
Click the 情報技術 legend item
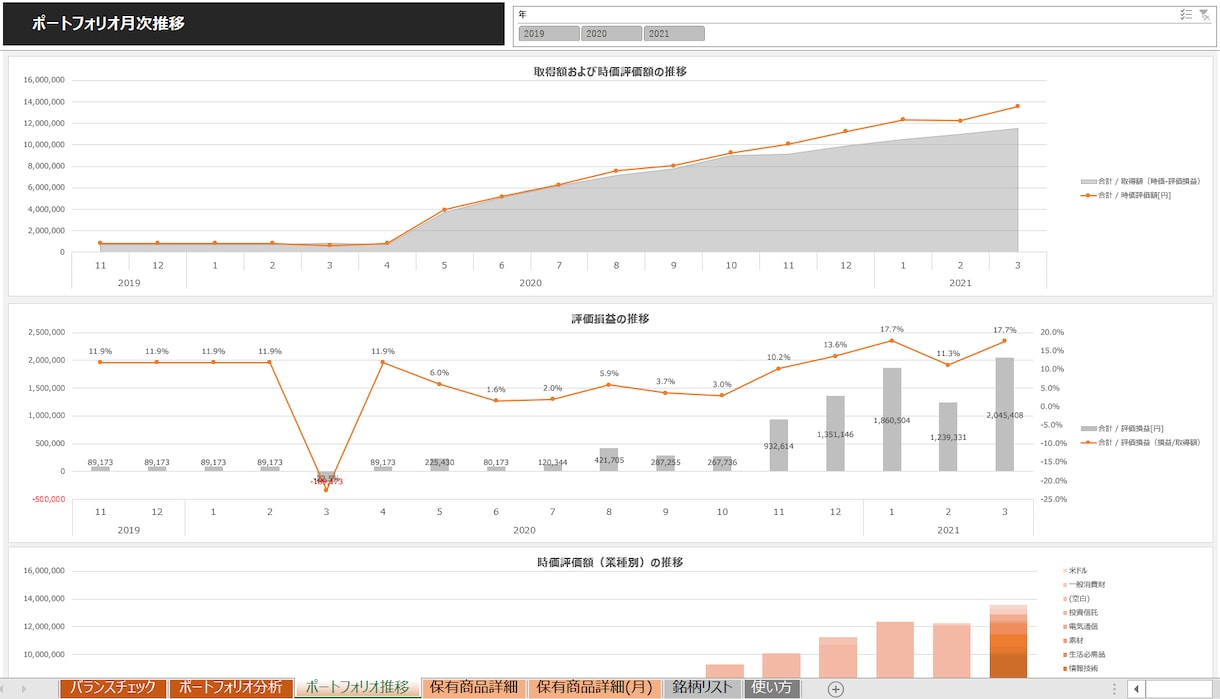(1080, 668)
